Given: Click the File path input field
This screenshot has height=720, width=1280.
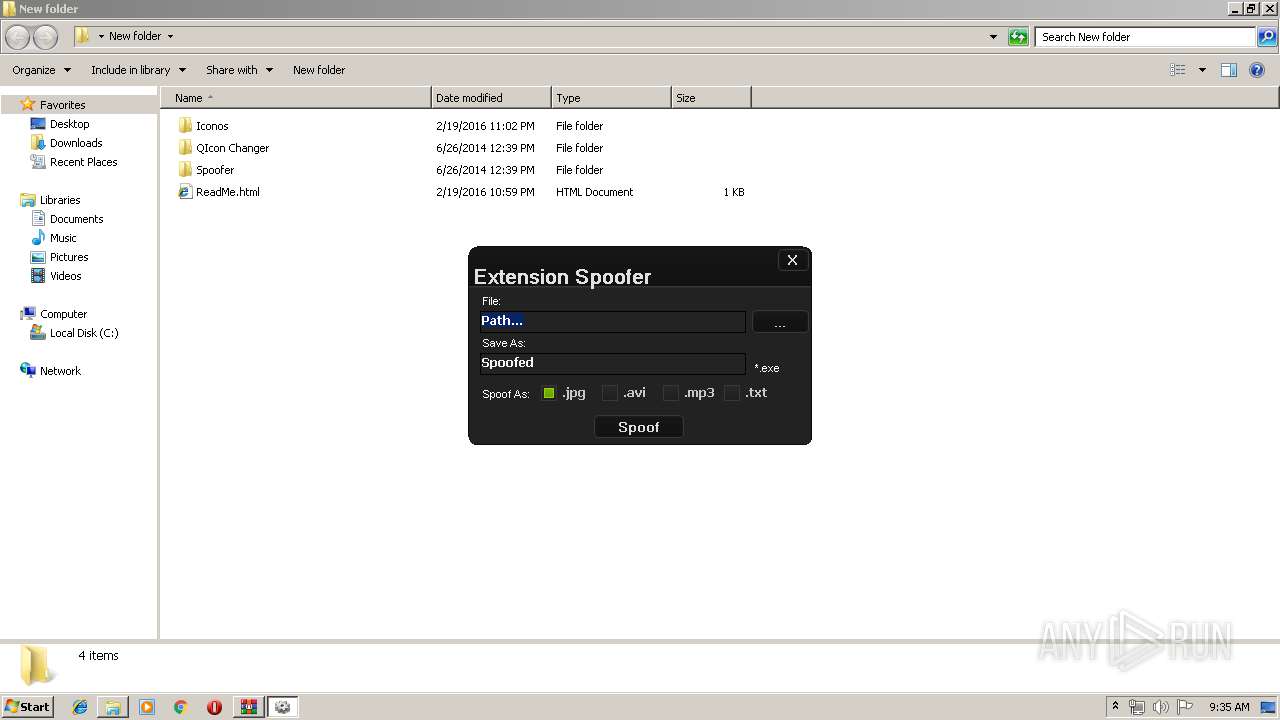Looking at the screenshot, I should pos(613,321).
